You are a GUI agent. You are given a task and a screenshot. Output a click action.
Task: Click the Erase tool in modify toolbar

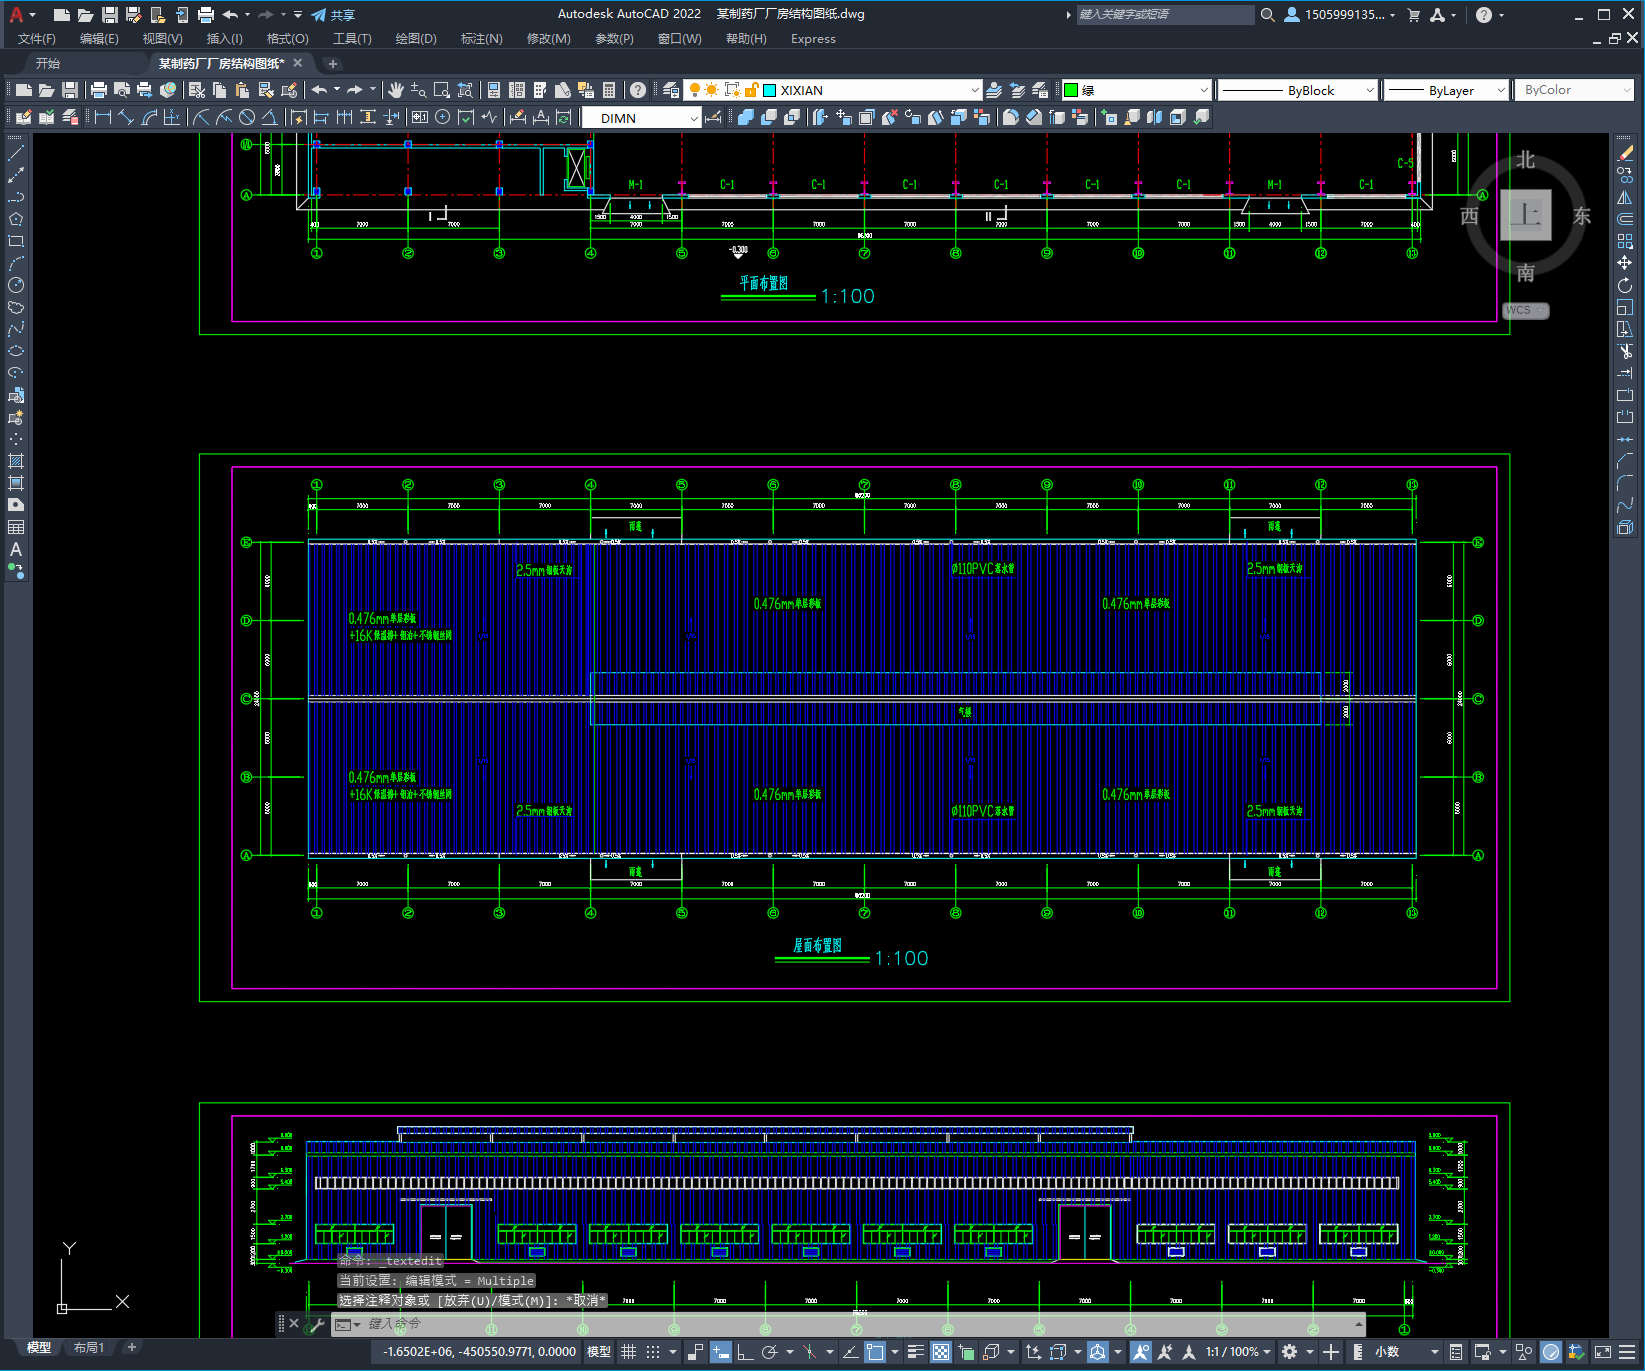coord(1625,154)
